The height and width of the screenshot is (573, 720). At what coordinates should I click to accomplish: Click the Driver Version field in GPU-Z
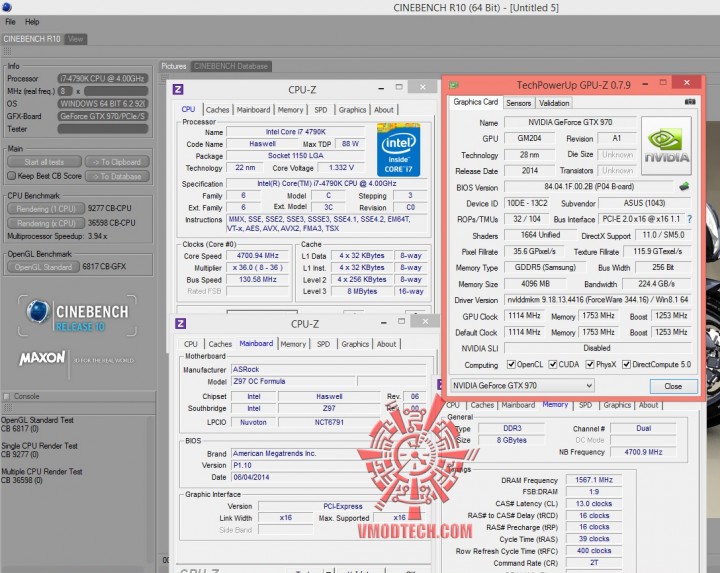point(597,300)
